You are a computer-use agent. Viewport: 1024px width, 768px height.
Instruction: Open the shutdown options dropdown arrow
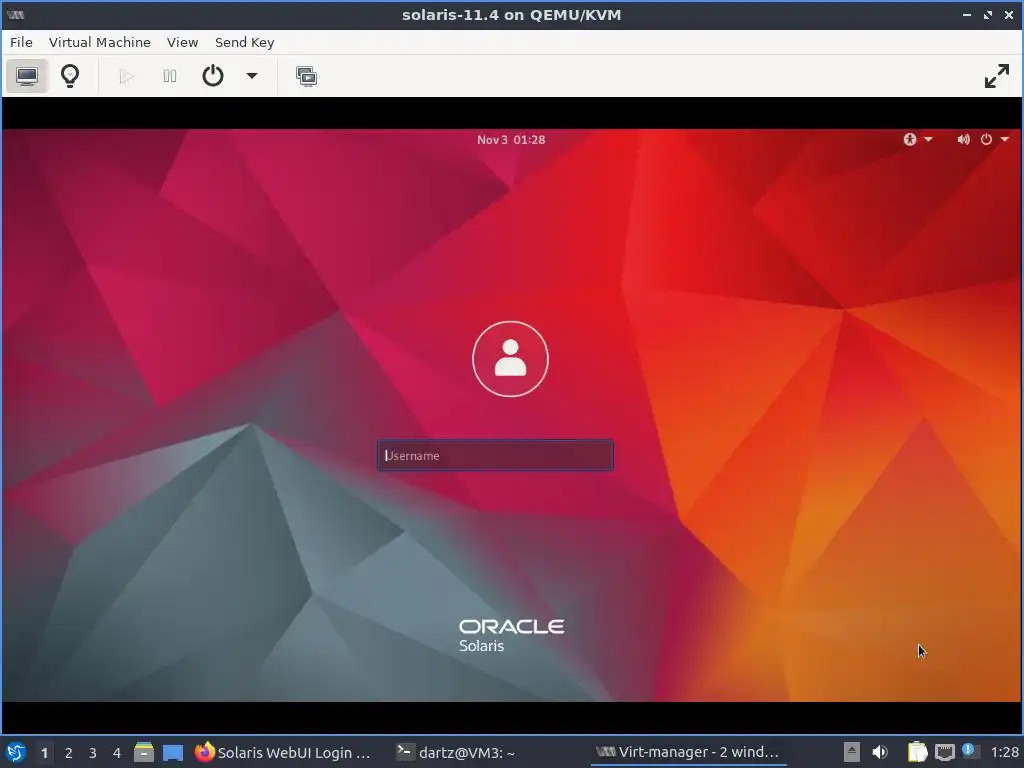coord(251,76)
